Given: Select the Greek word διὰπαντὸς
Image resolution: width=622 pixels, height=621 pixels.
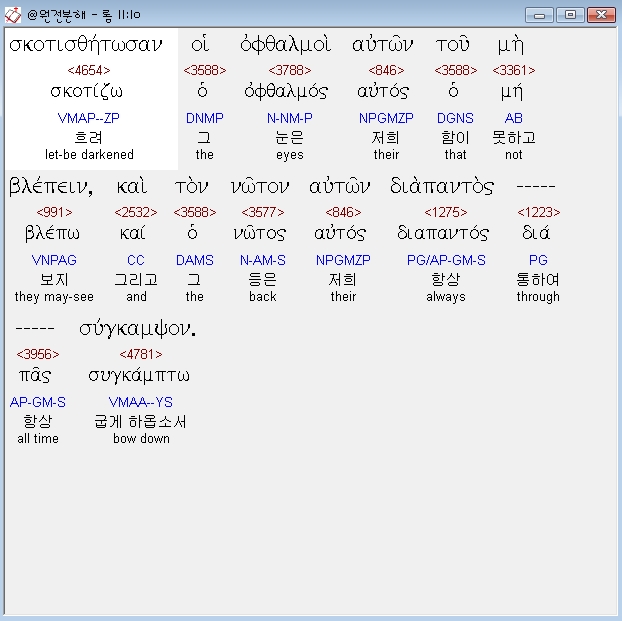Looking at the screenshot, I should [x=442, y=186].
